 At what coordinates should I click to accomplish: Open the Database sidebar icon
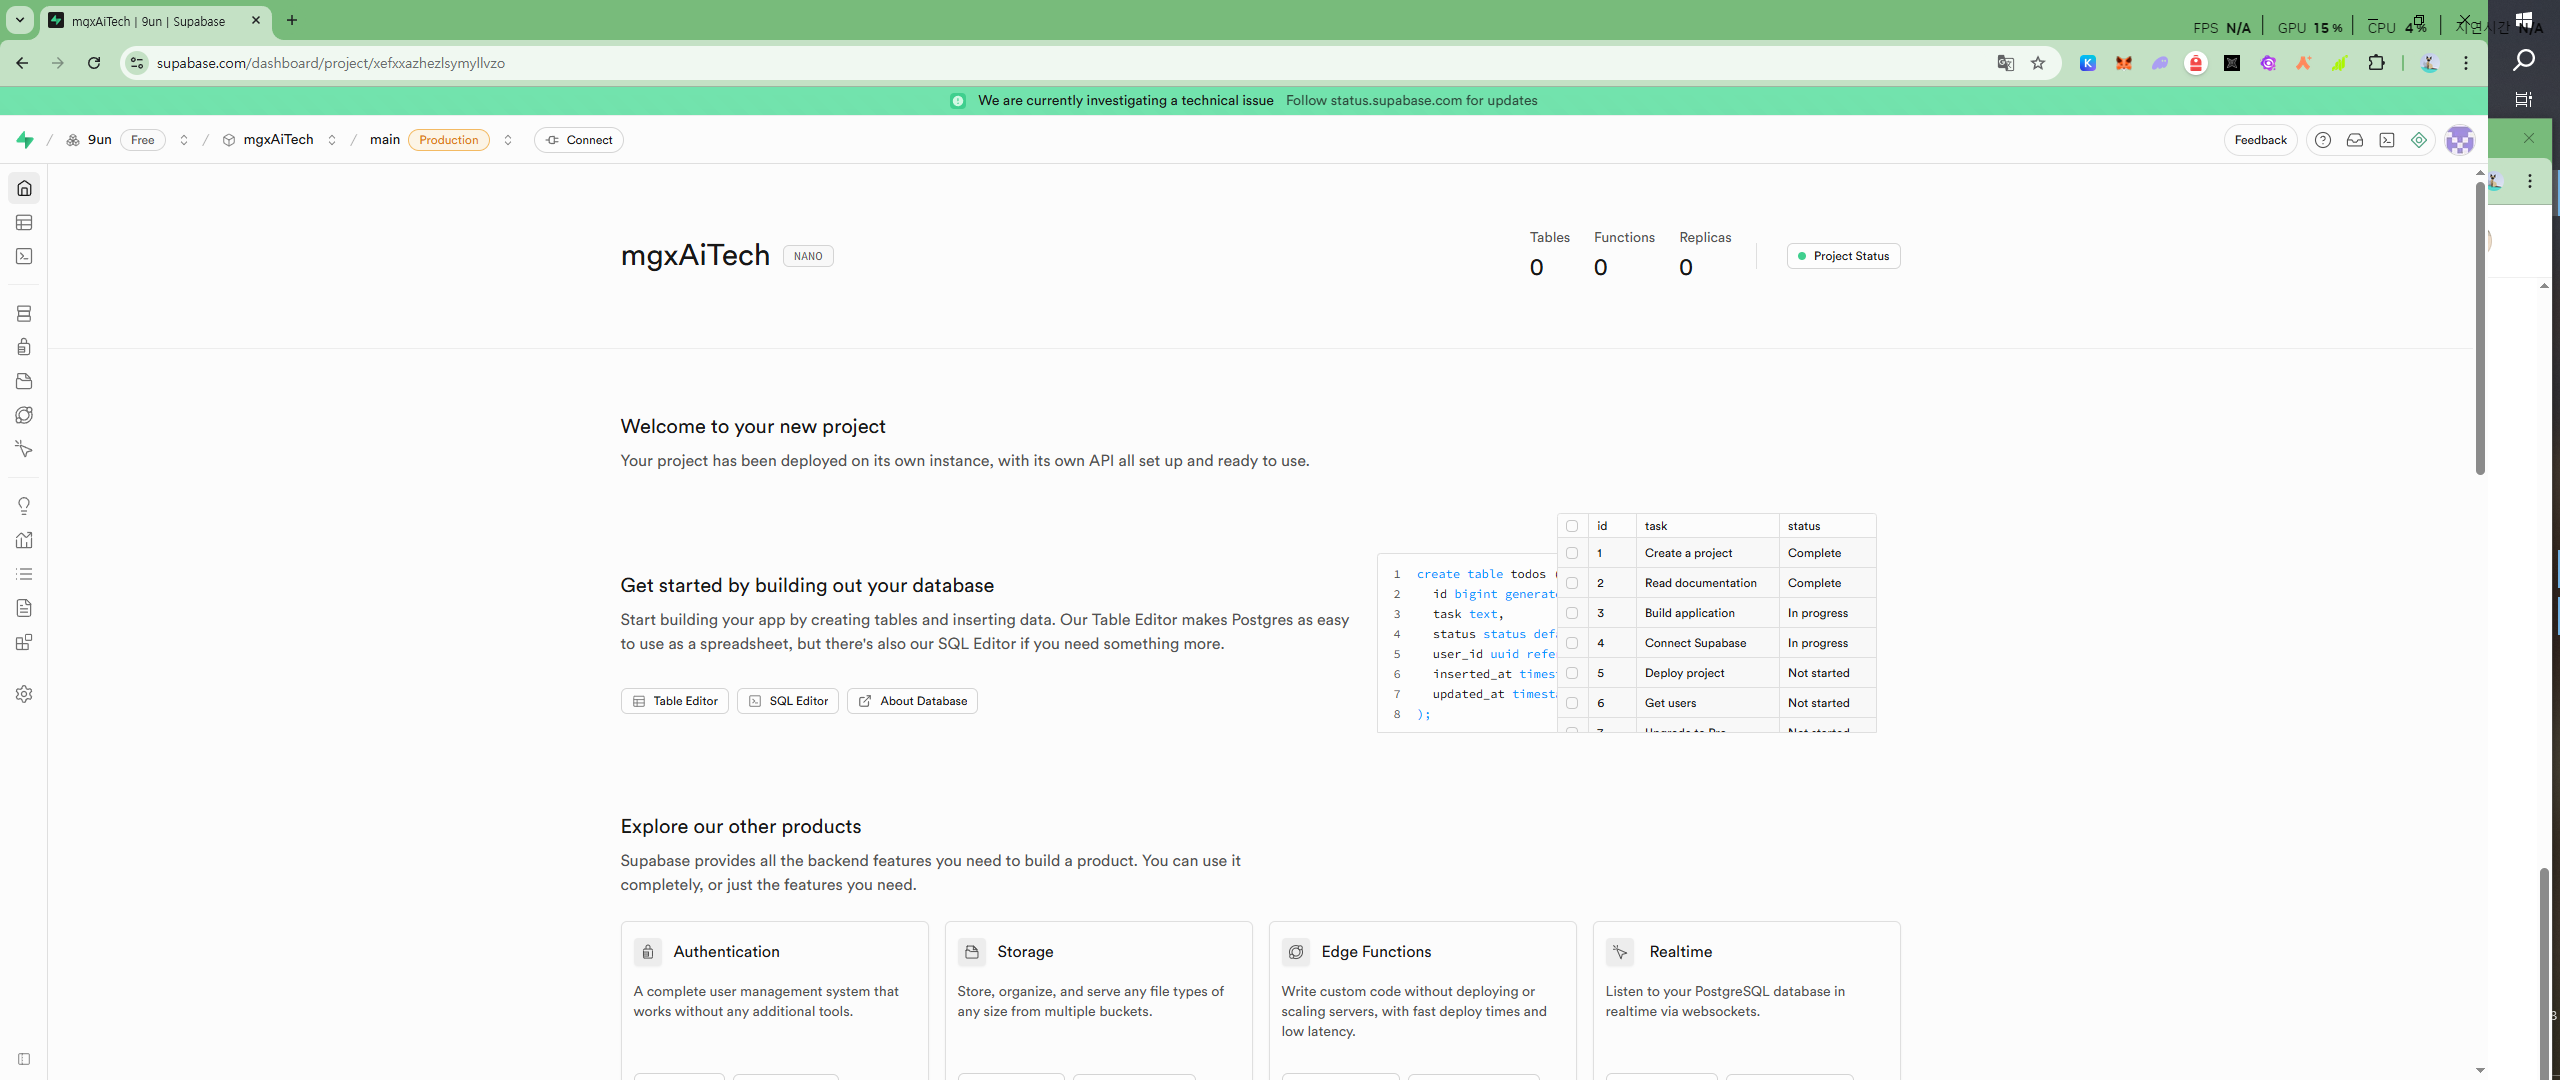tap(24, 313)
